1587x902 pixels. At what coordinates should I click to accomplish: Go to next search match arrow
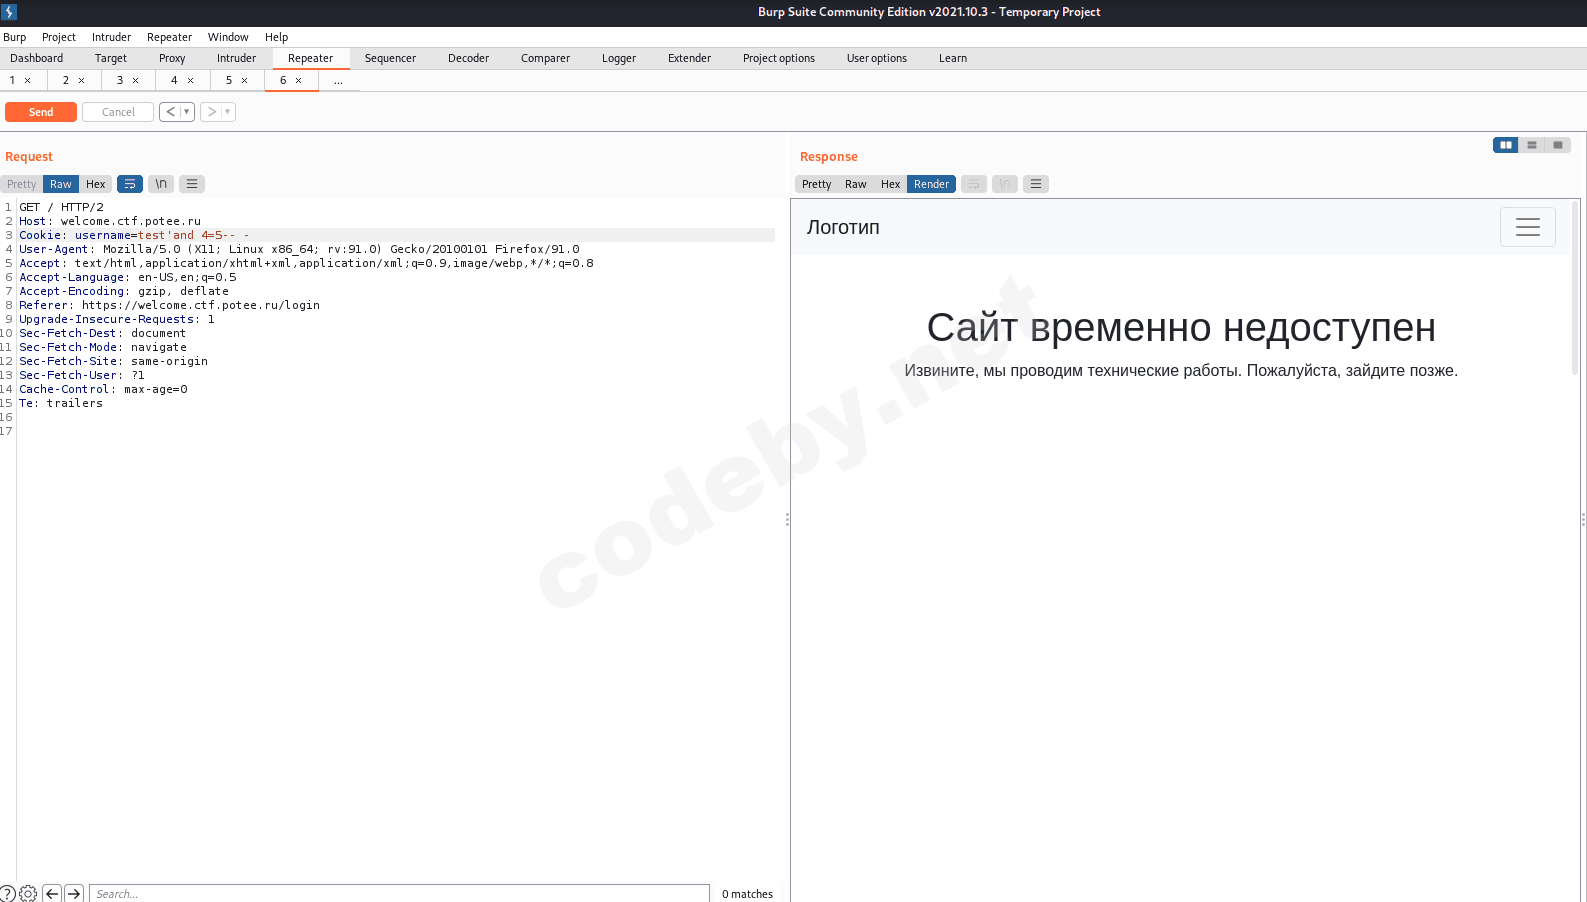click(74, 894)
